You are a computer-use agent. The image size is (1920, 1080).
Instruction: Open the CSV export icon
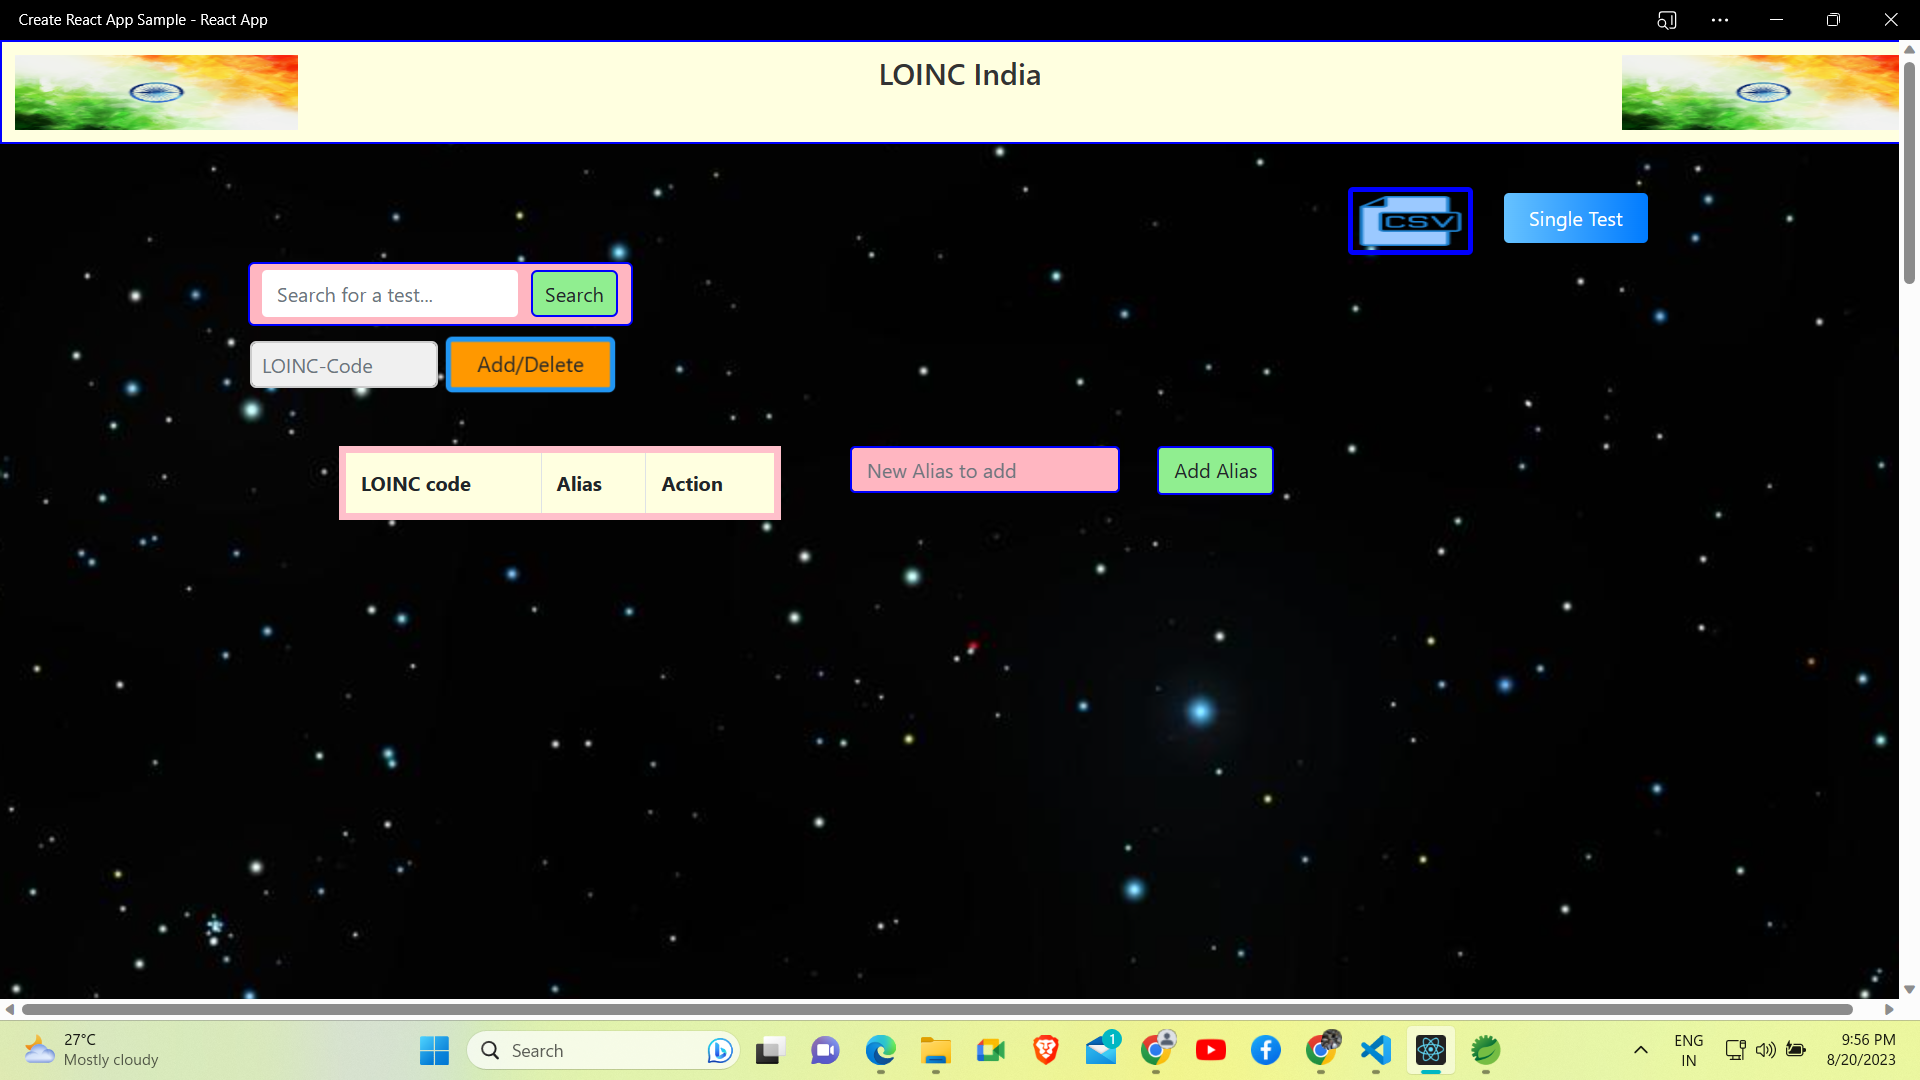[x=1410, y=220]
